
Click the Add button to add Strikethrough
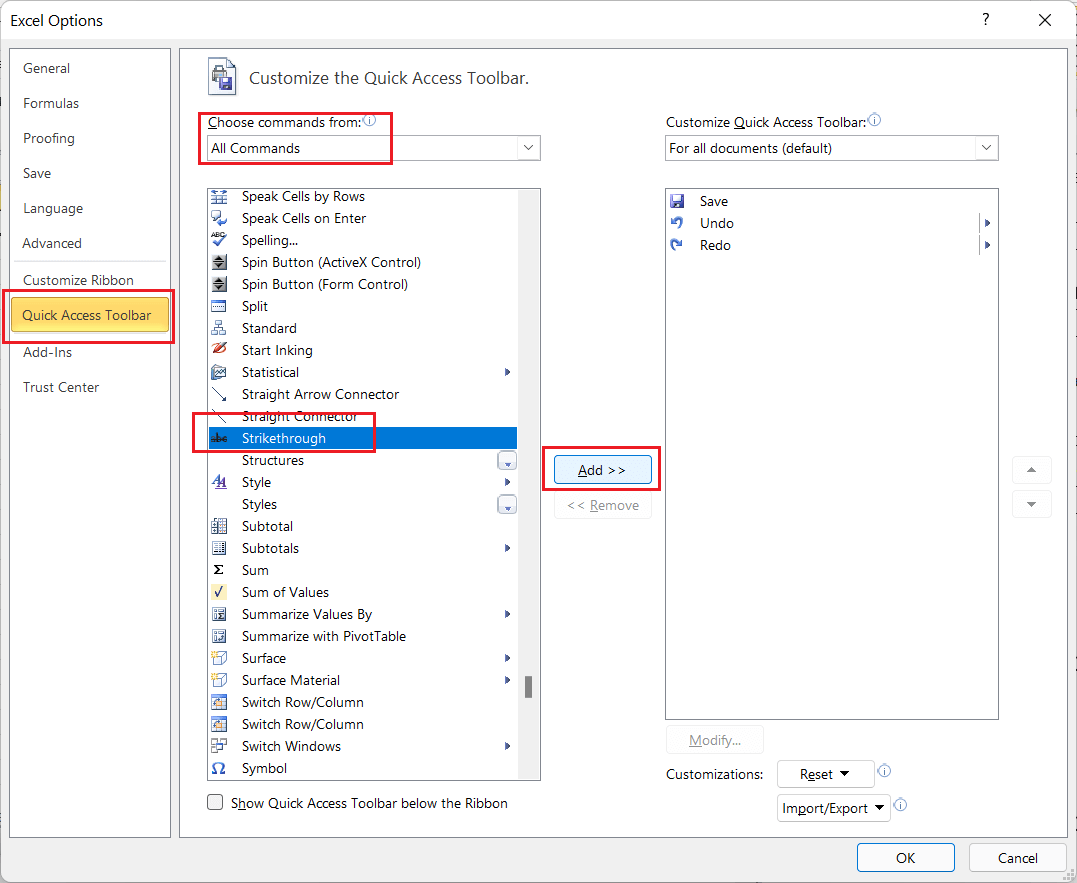(601, 469)
